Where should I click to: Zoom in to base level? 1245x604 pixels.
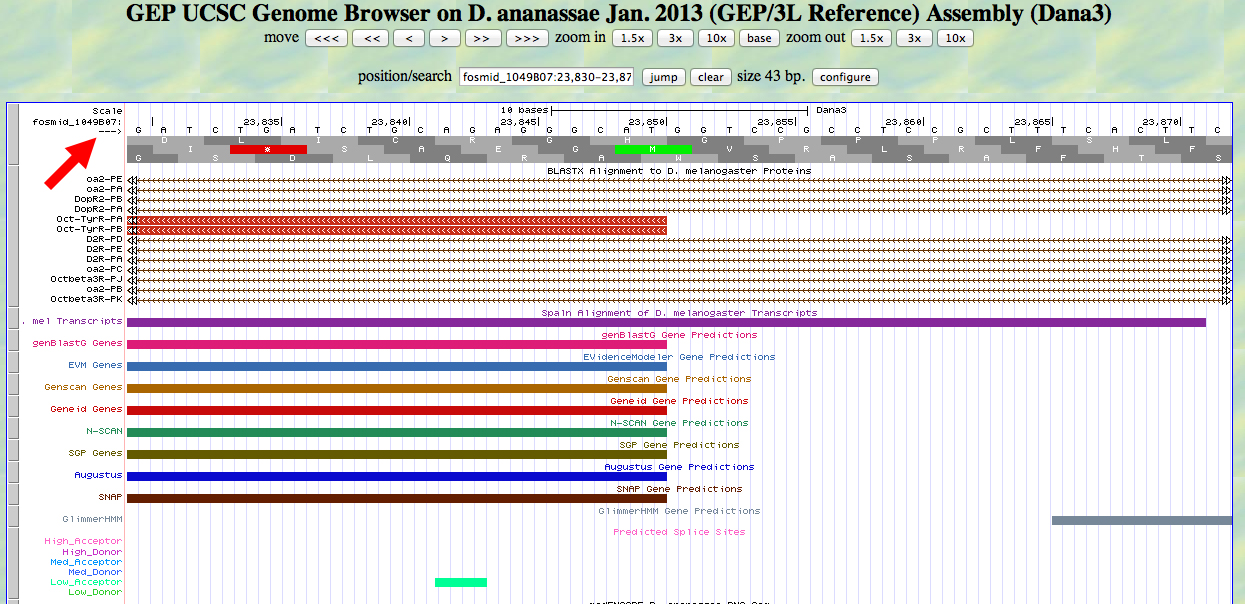[760, 38]
